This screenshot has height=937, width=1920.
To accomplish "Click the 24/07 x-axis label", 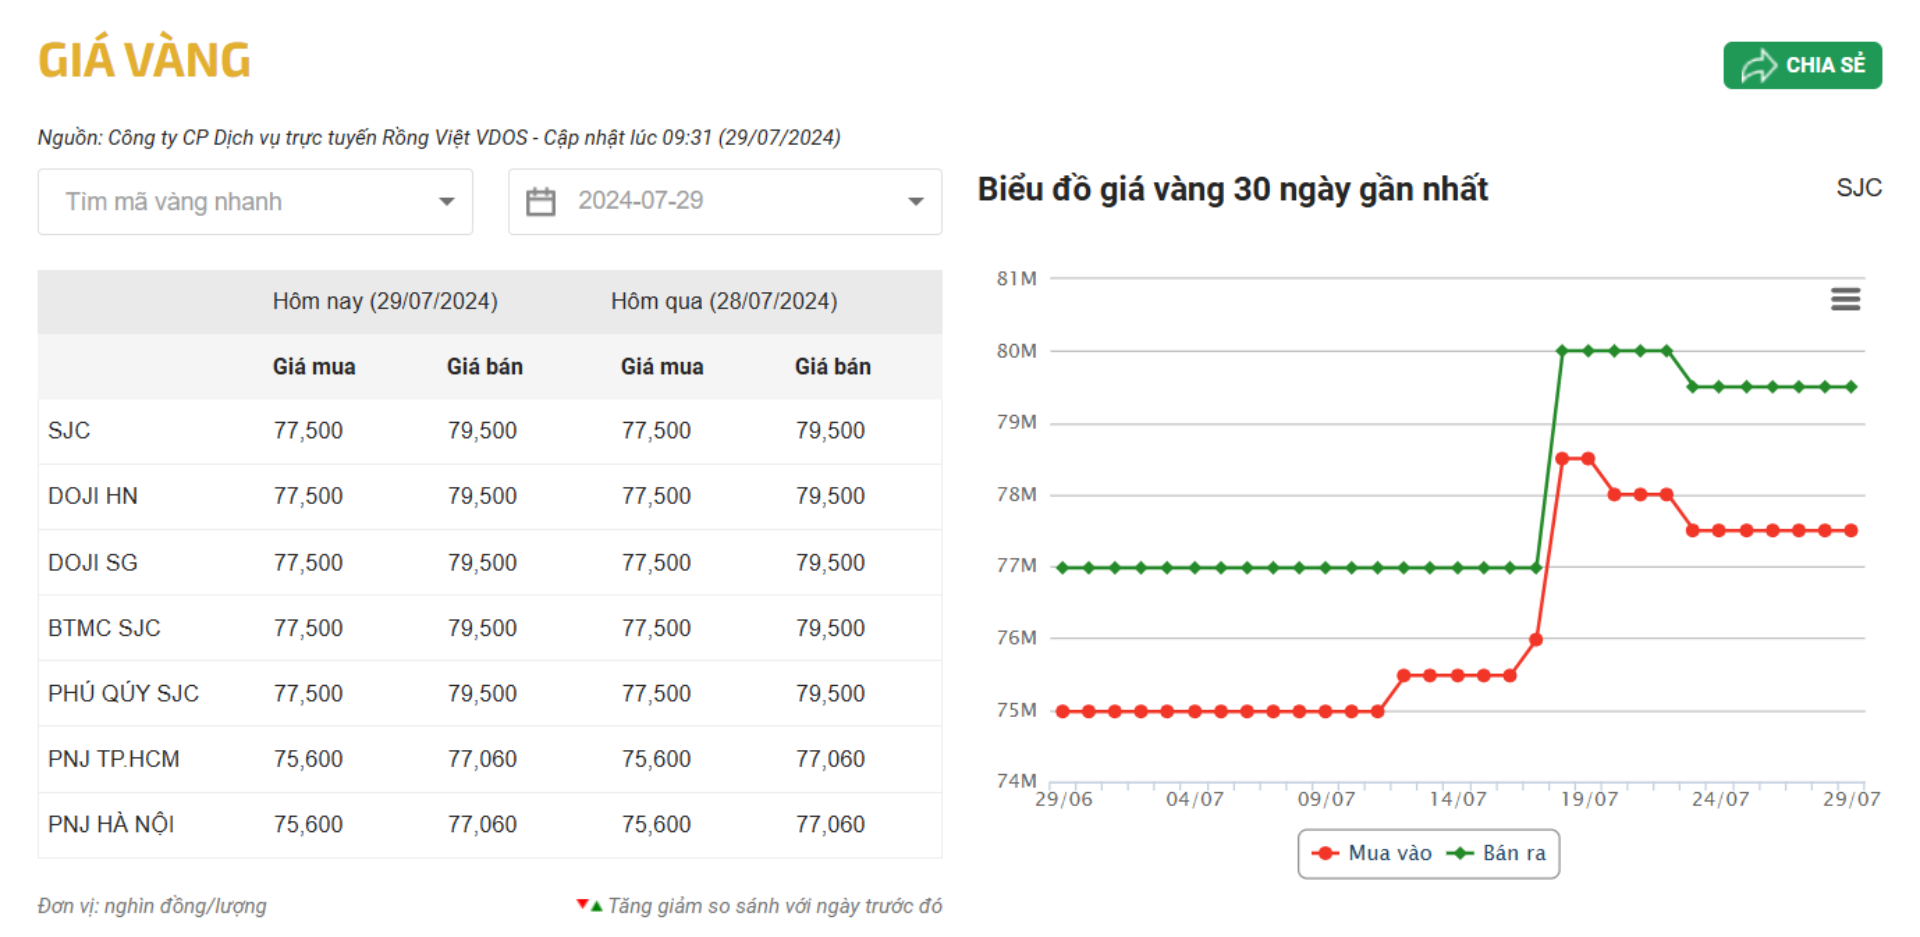I will tap(1720, 799).
